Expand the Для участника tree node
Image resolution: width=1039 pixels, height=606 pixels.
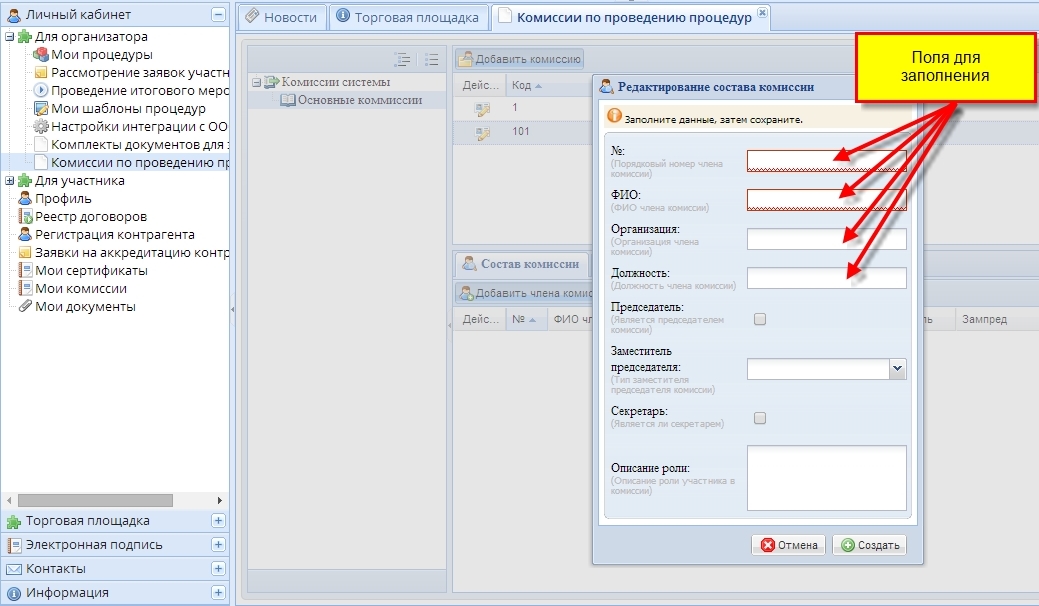click(10, 181)
